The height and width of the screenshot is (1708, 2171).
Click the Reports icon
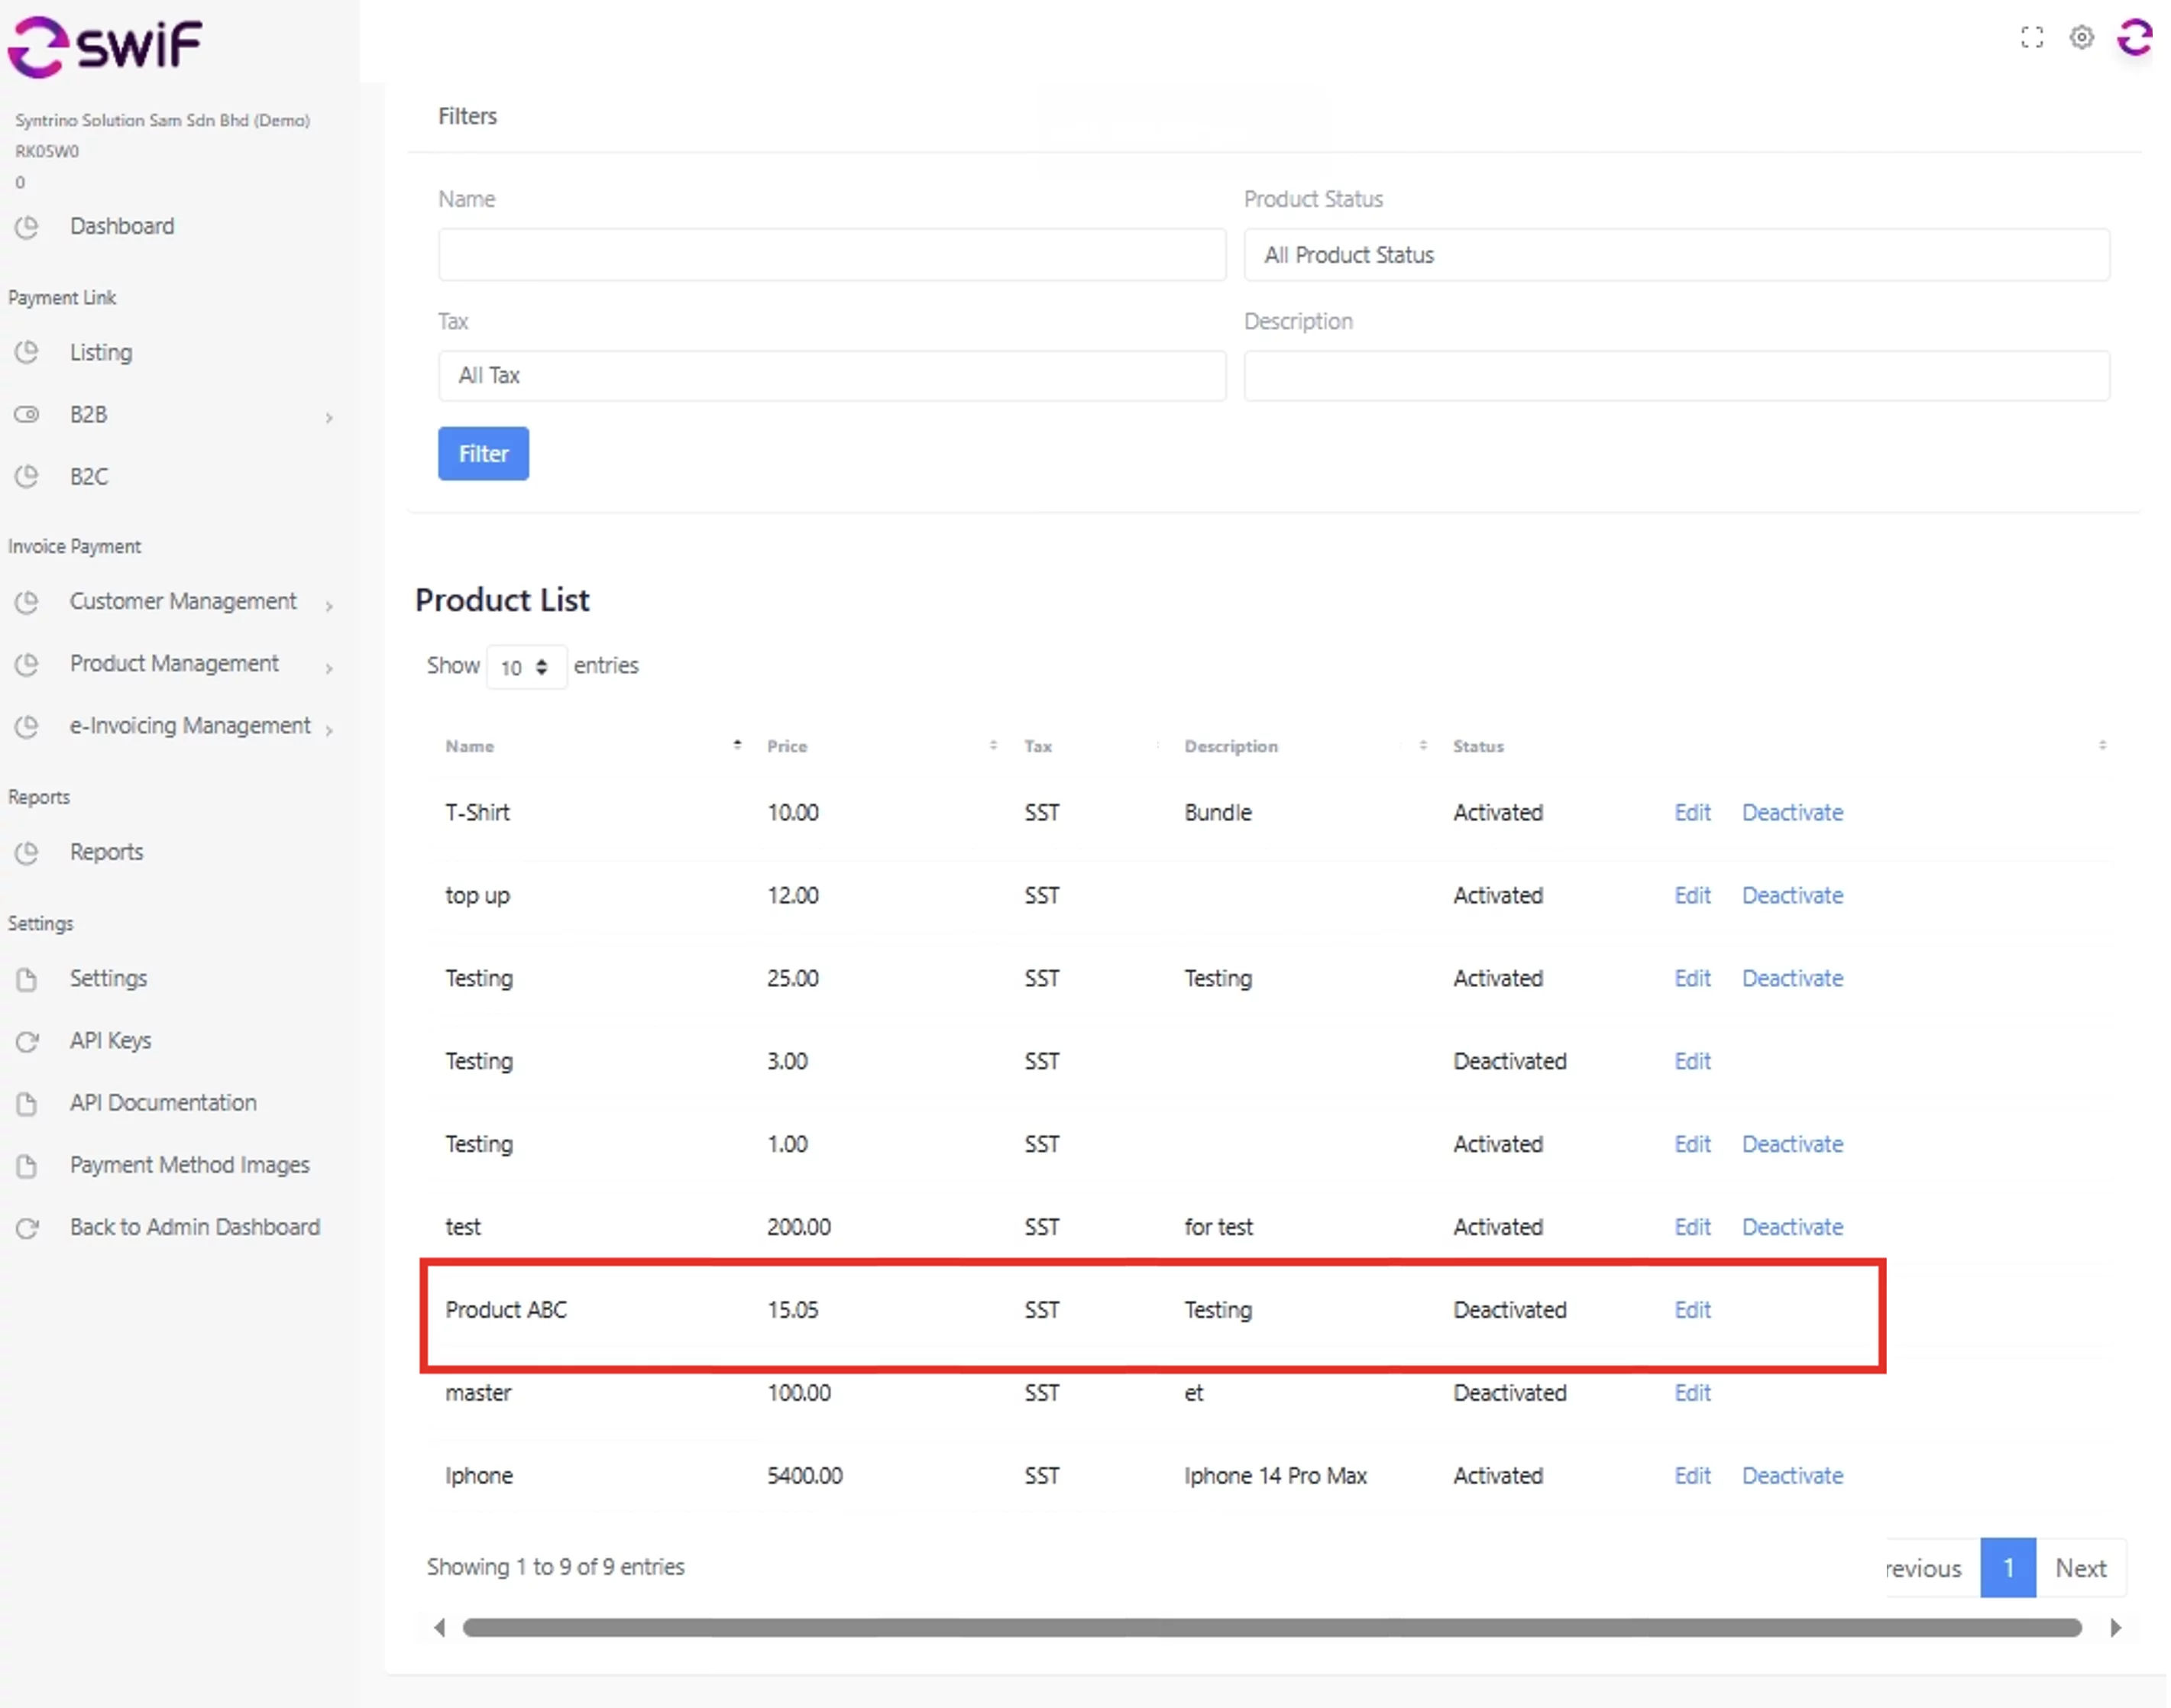pyautogui.click(x=27, y=852)
